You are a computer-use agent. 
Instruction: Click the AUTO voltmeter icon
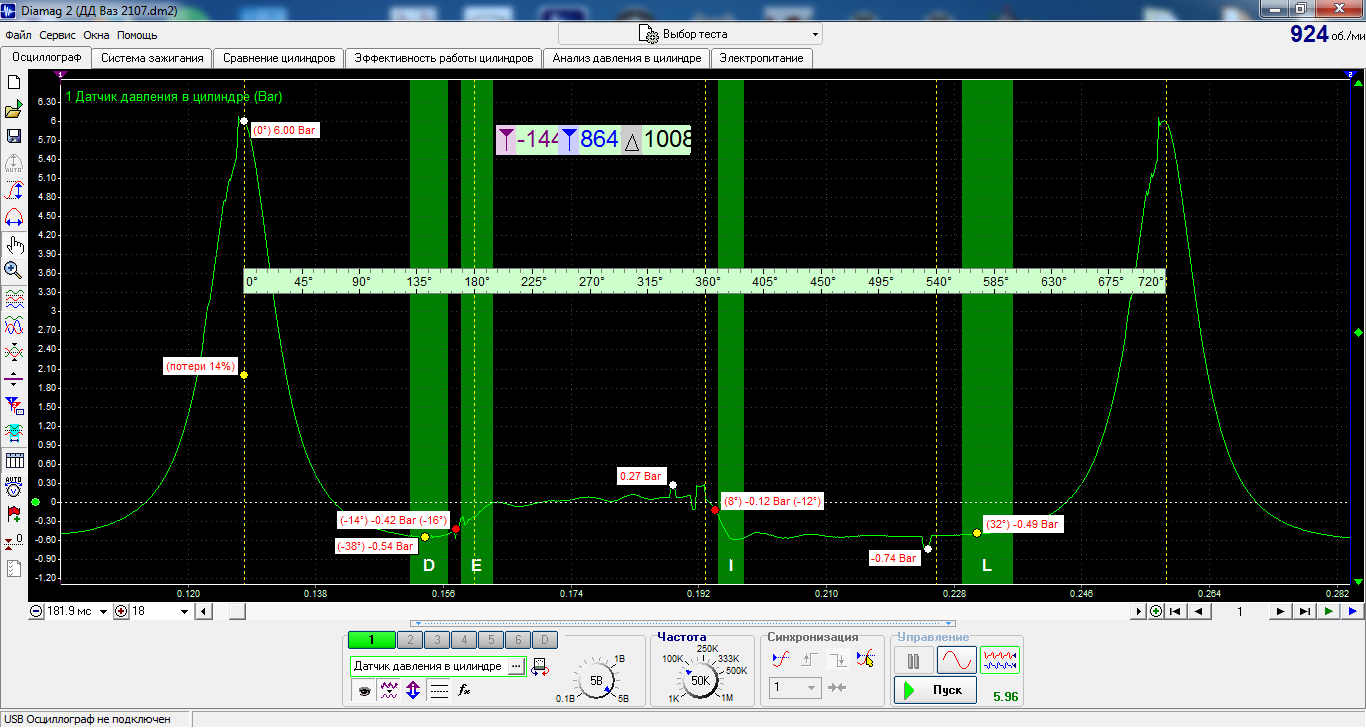pos(14,487)
